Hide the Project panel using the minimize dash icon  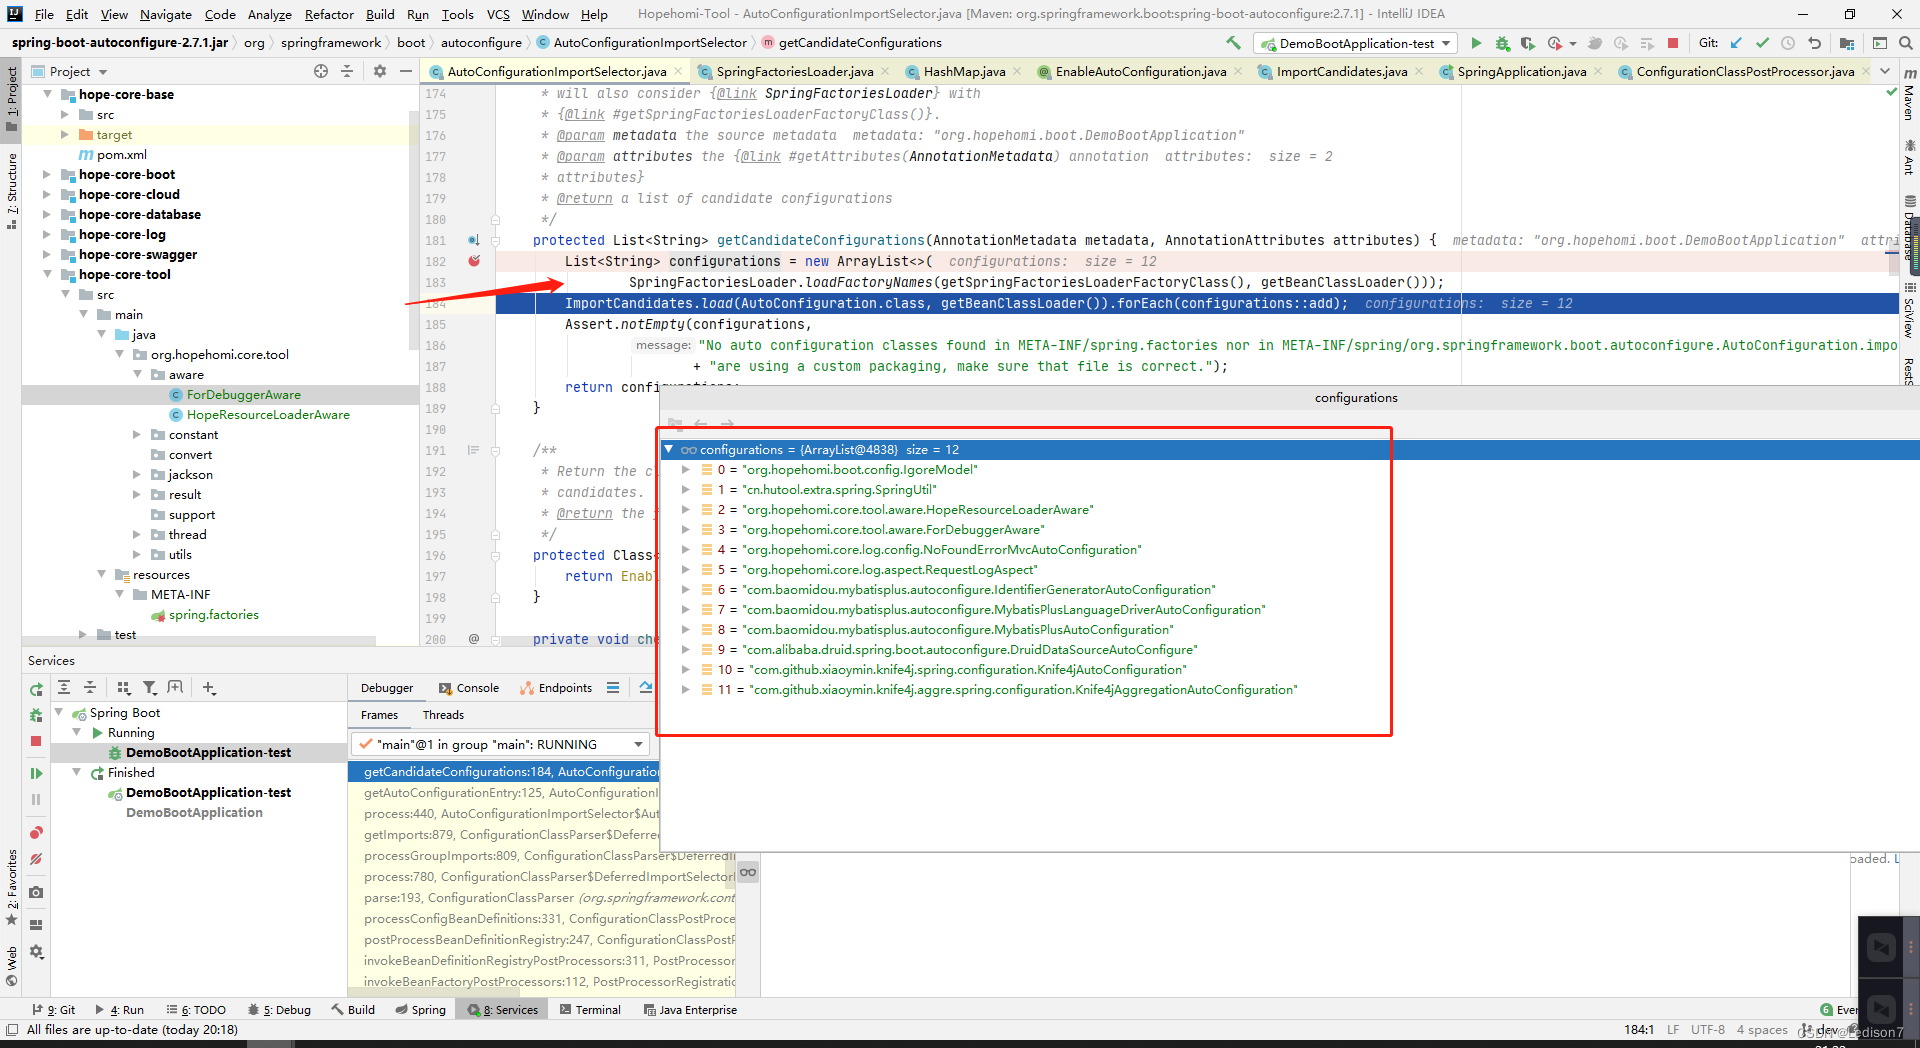click(x=405, y=71)
